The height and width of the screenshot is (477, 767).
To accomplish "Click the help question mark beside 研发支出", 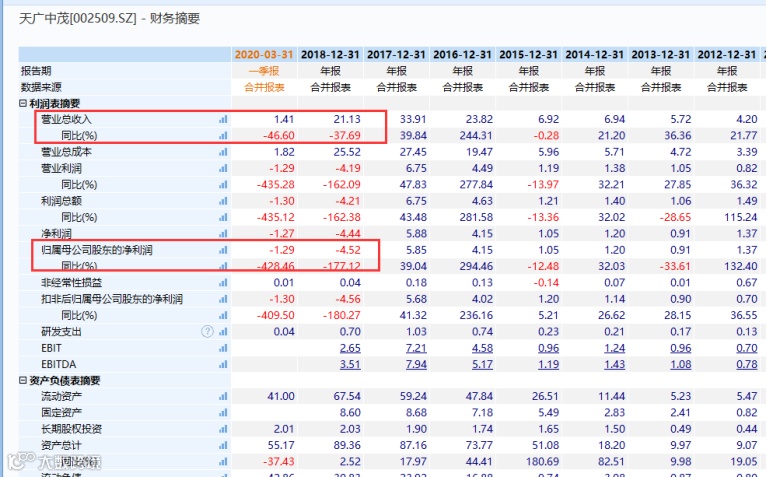I will pyautogui.click(x=207, y=332).
